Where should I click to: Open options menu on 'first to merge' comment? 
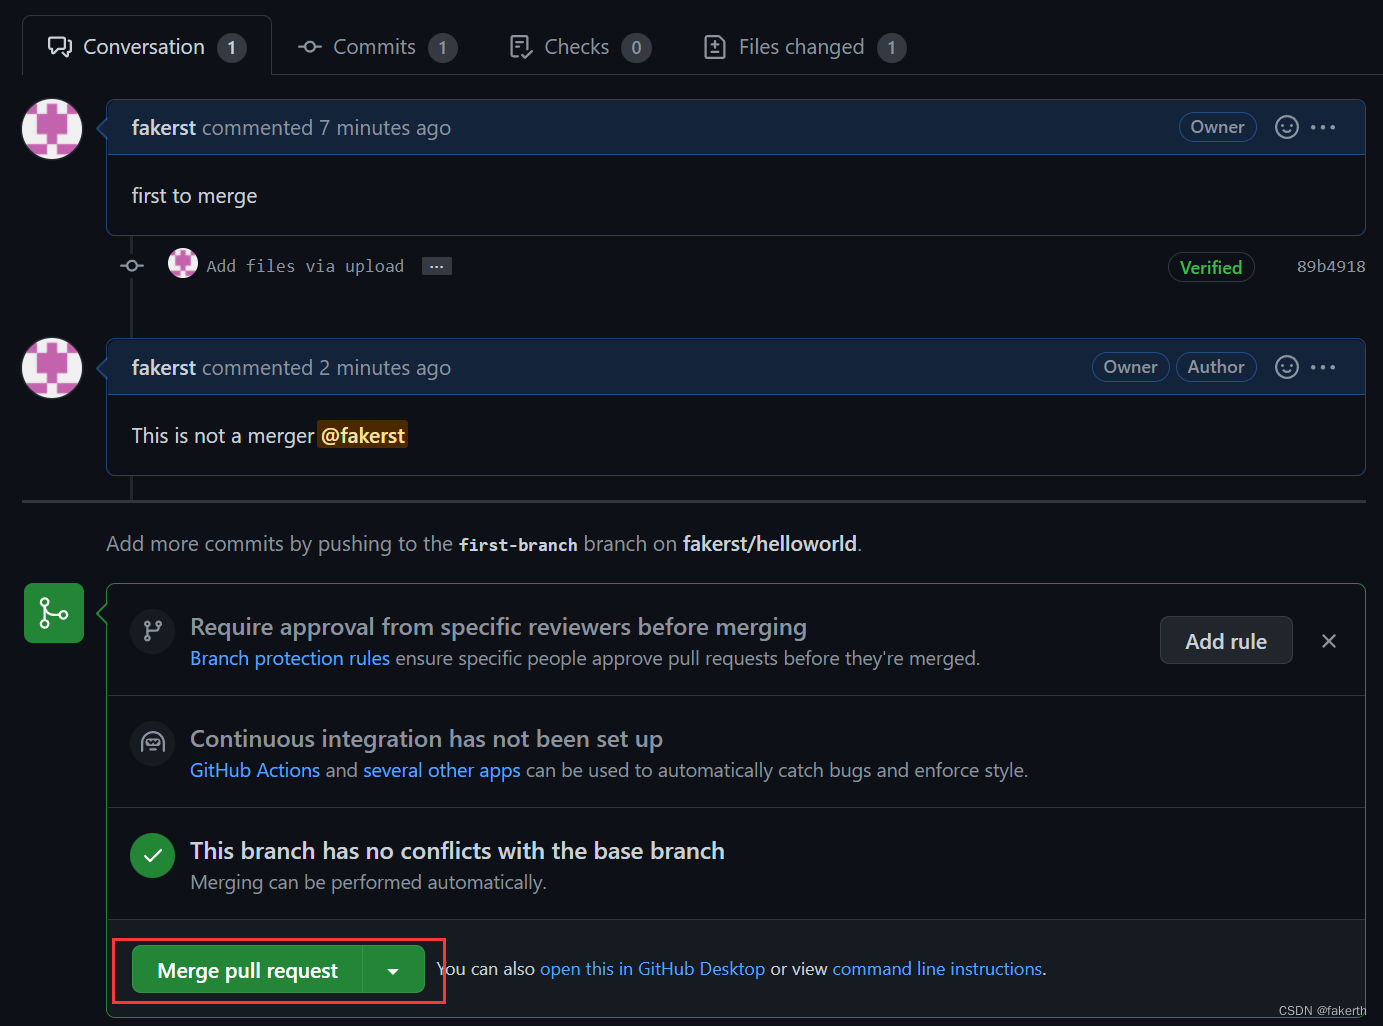pos(1323,127)
